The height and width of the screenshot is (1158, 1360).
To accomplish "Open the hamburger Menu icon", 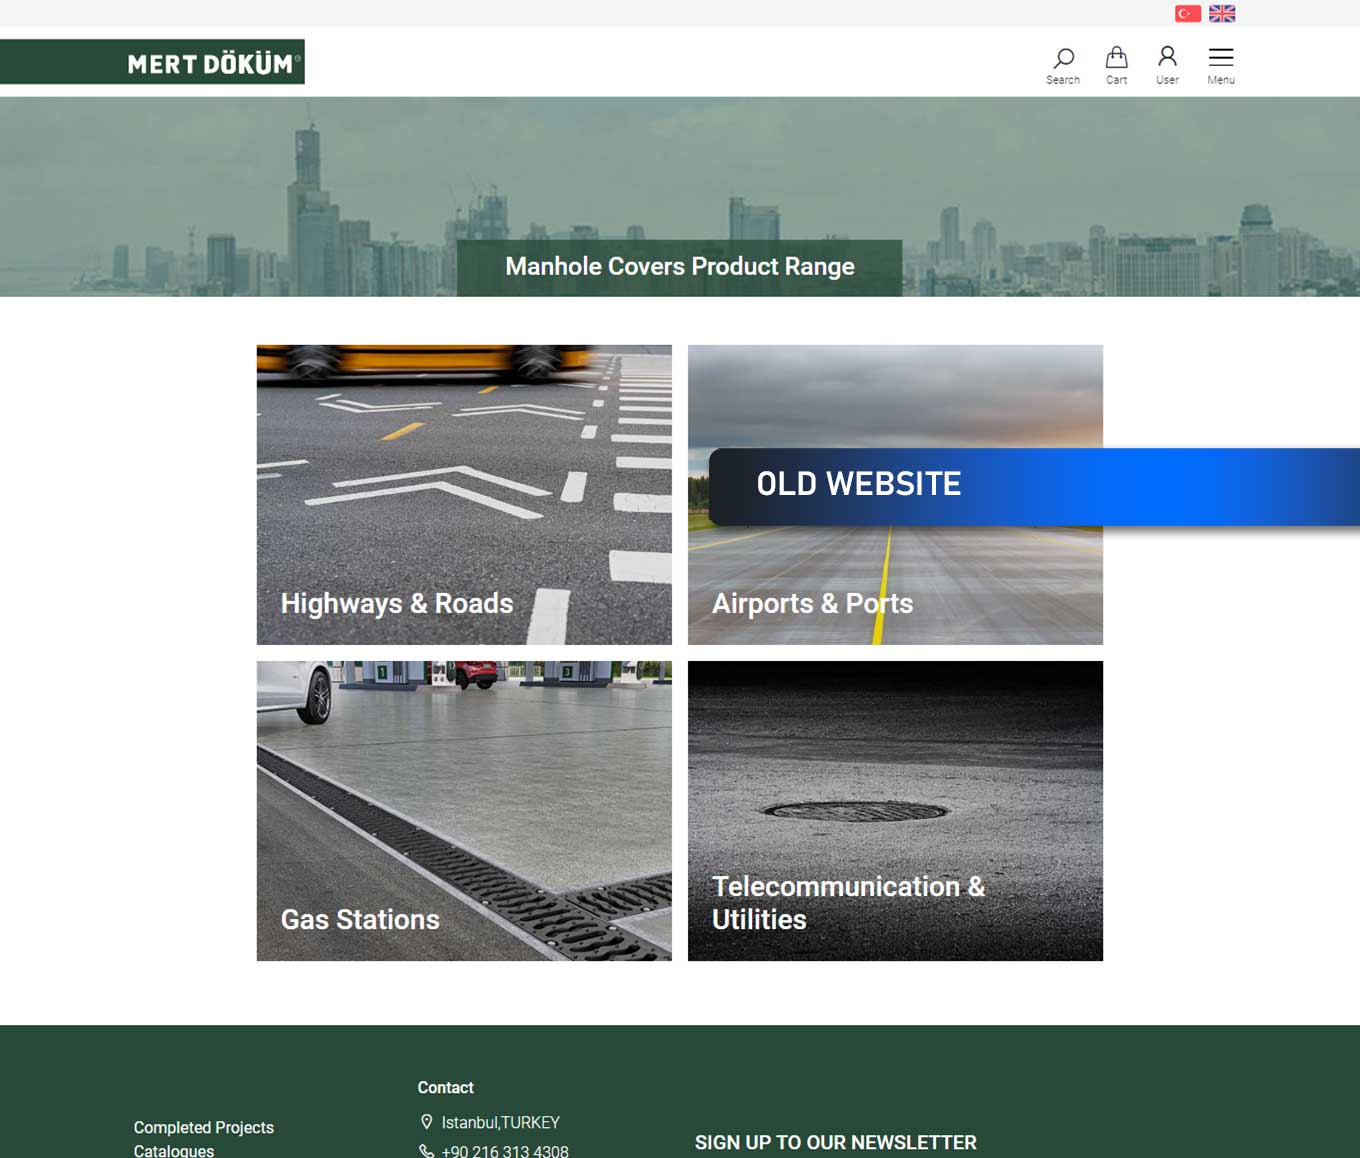I will [x=1221, y=65].
